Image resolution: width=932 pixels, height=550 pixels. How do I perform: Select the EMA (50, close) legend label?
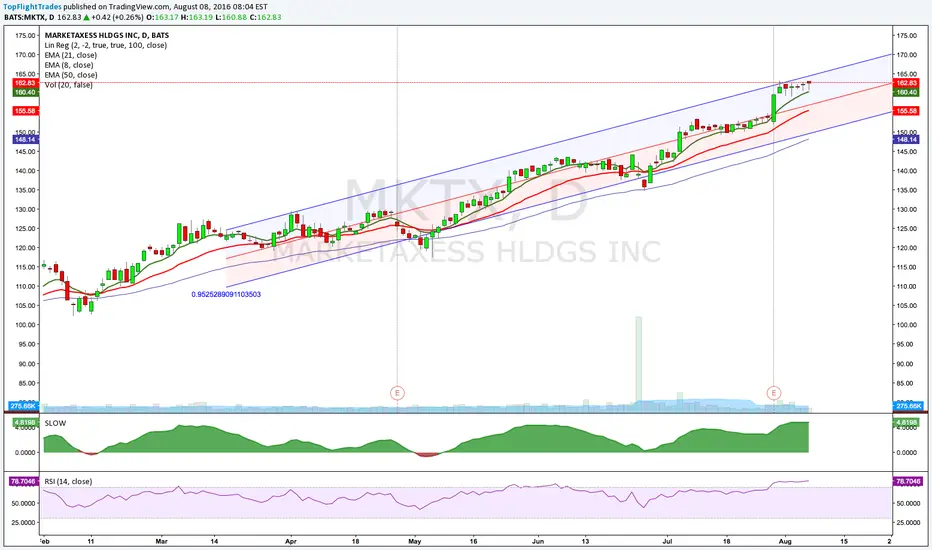pos(71,75)
